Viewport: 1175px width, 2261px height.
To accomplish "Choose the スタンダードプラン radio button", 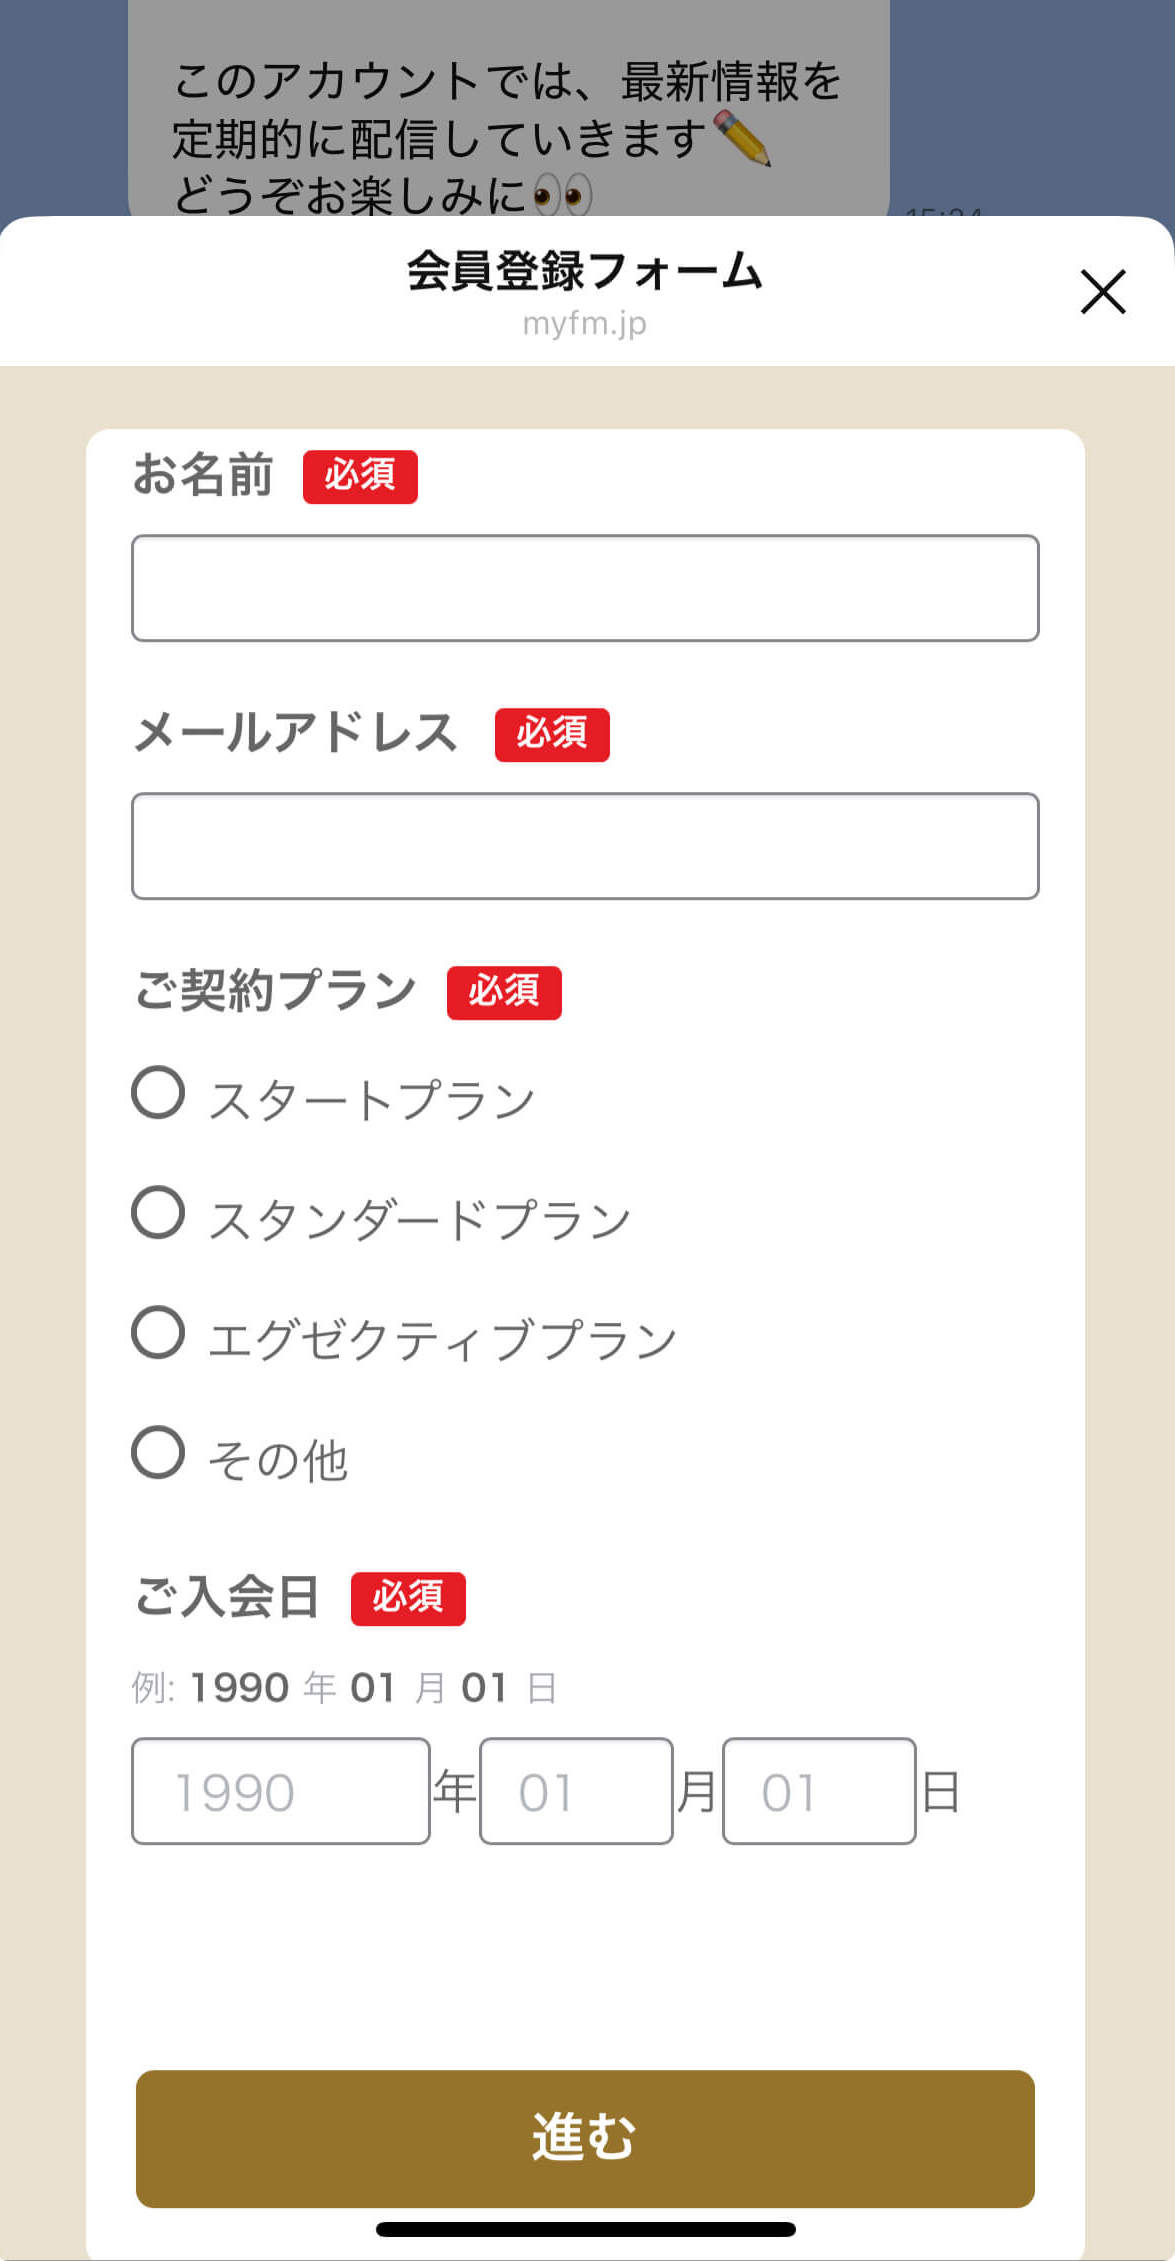I will tap(158, 1212).
